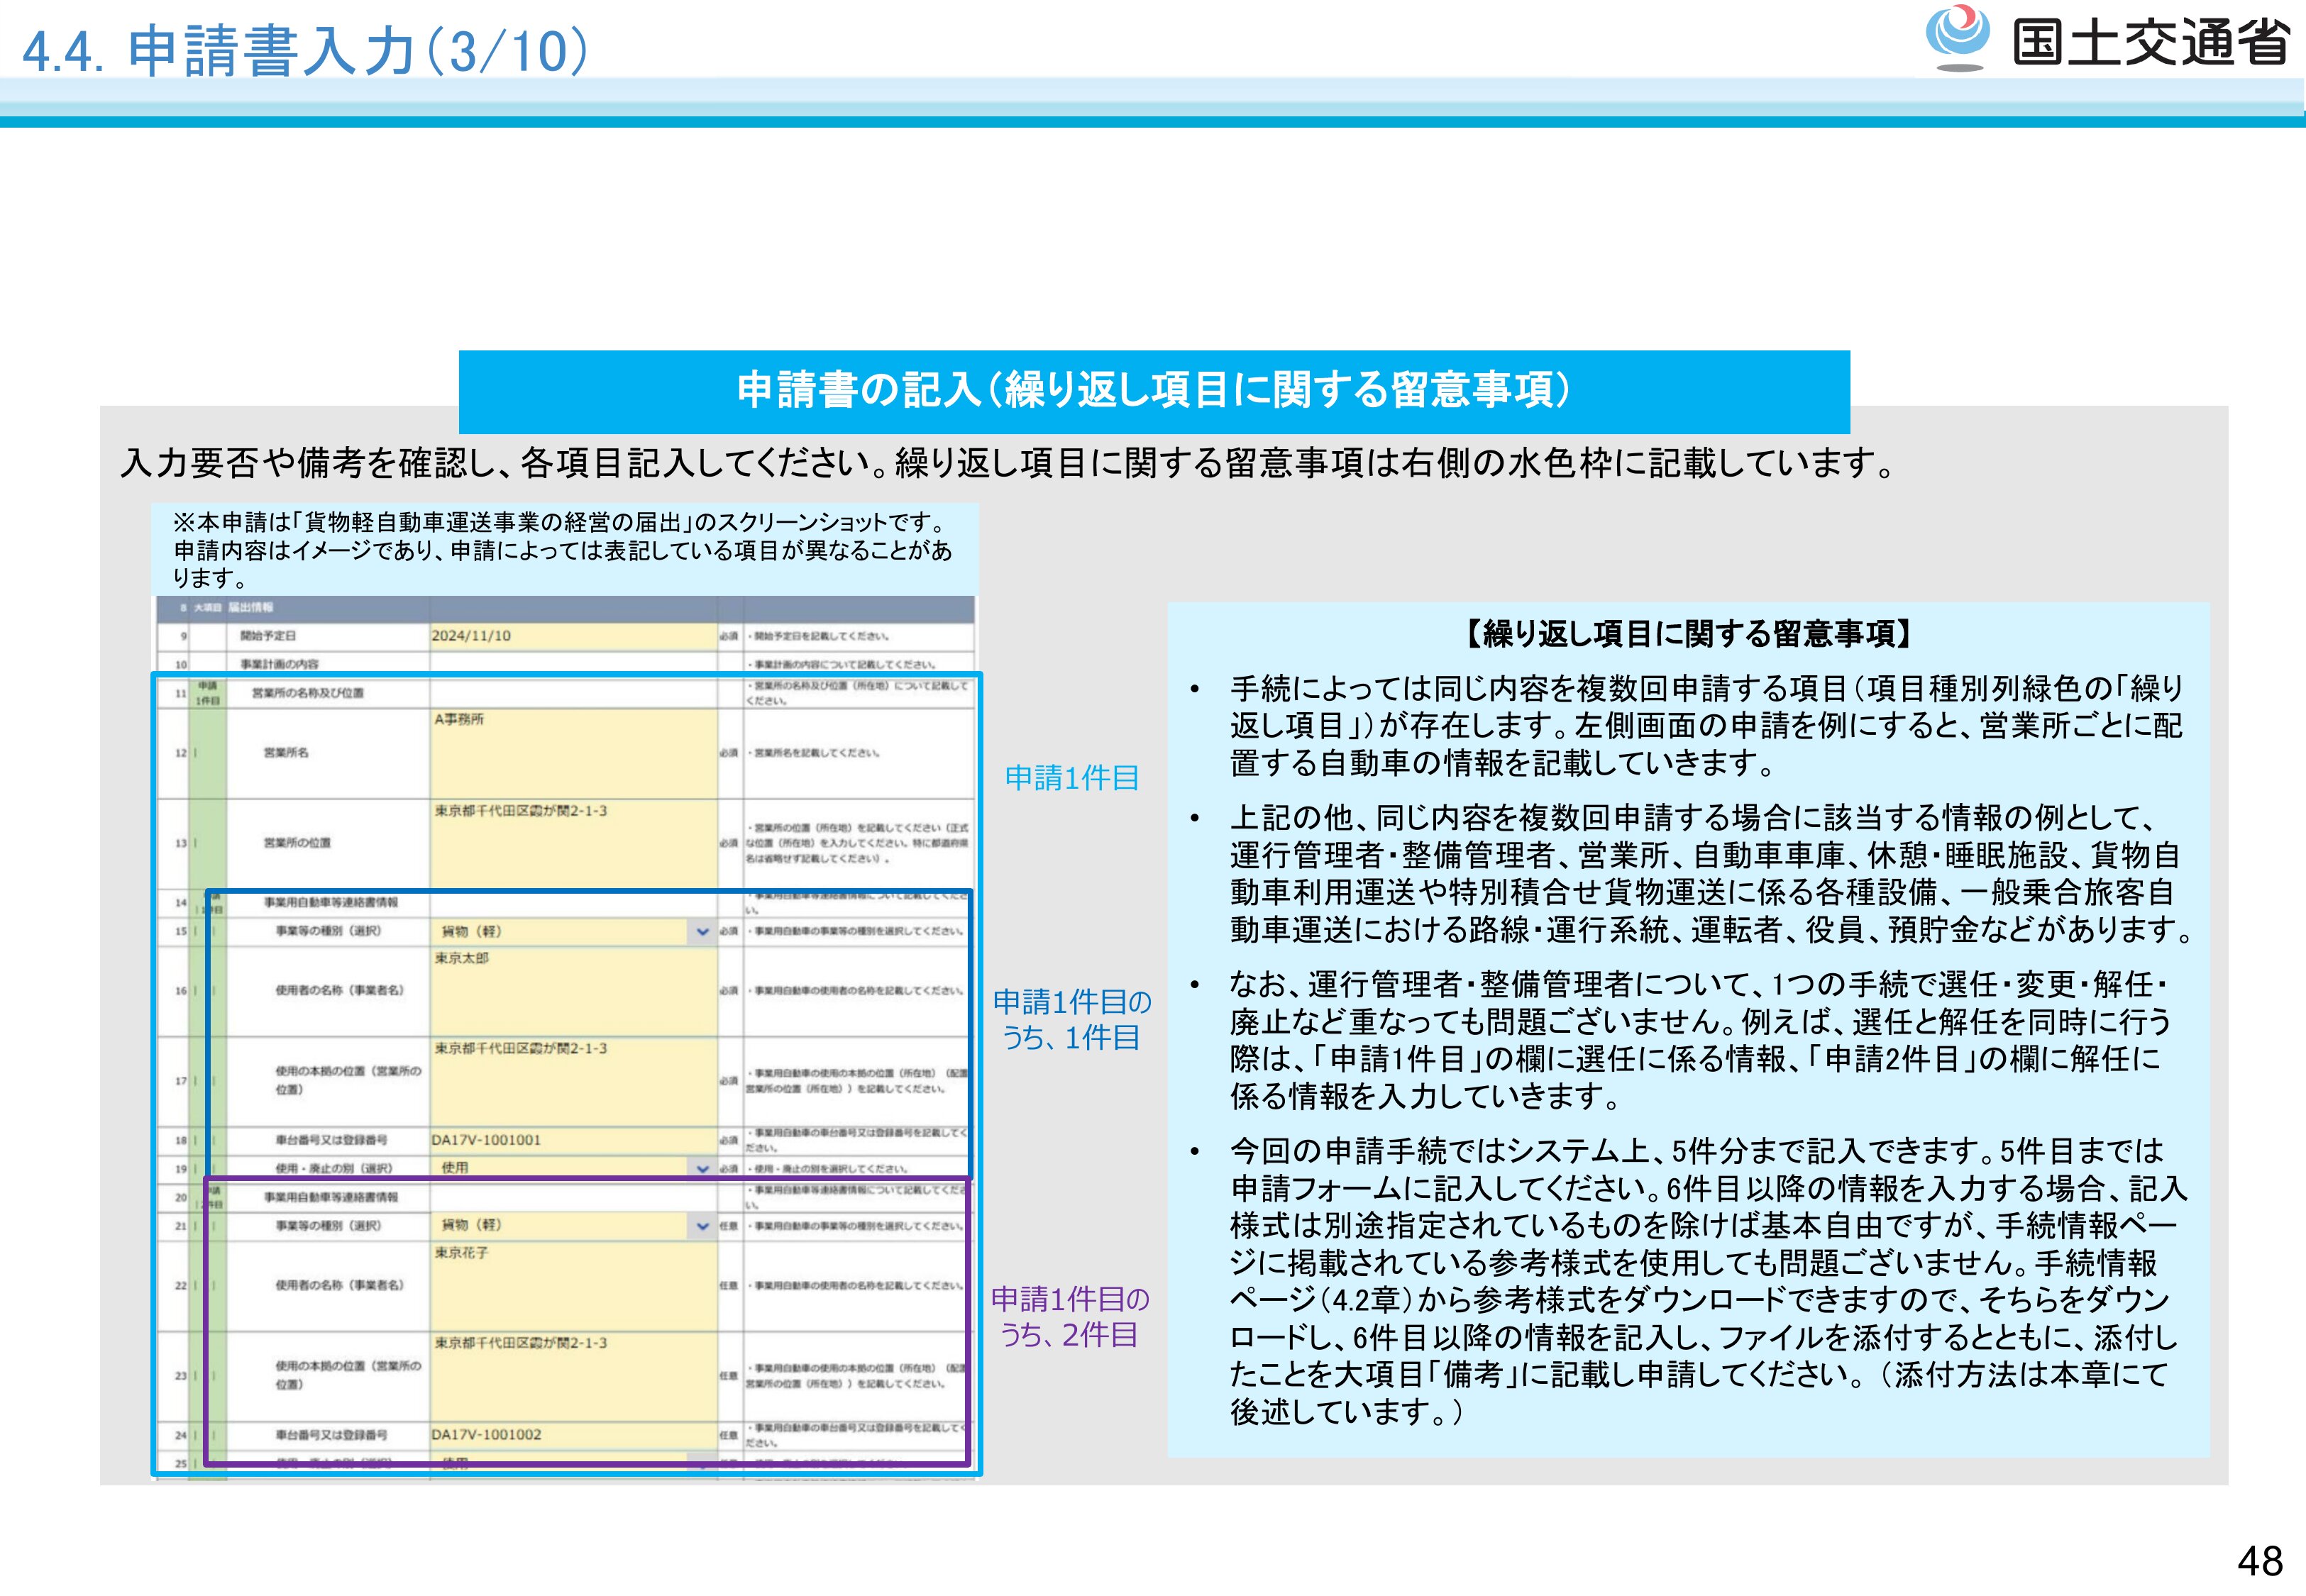Click the 【繰り返し項目に関する留意事項】 heading
This screenshot has width=2306, height=1596.
(1688, 634)
